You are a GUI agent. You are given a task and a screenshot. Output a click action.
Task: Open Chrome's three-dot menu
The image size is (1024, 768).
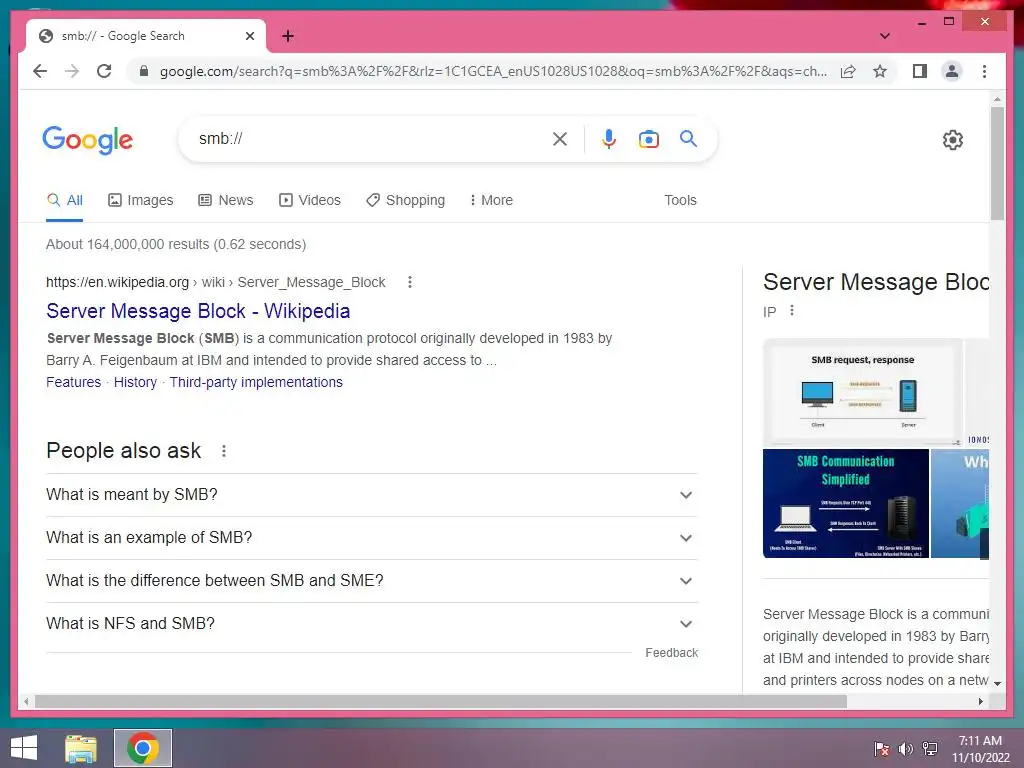coord(984,71)
